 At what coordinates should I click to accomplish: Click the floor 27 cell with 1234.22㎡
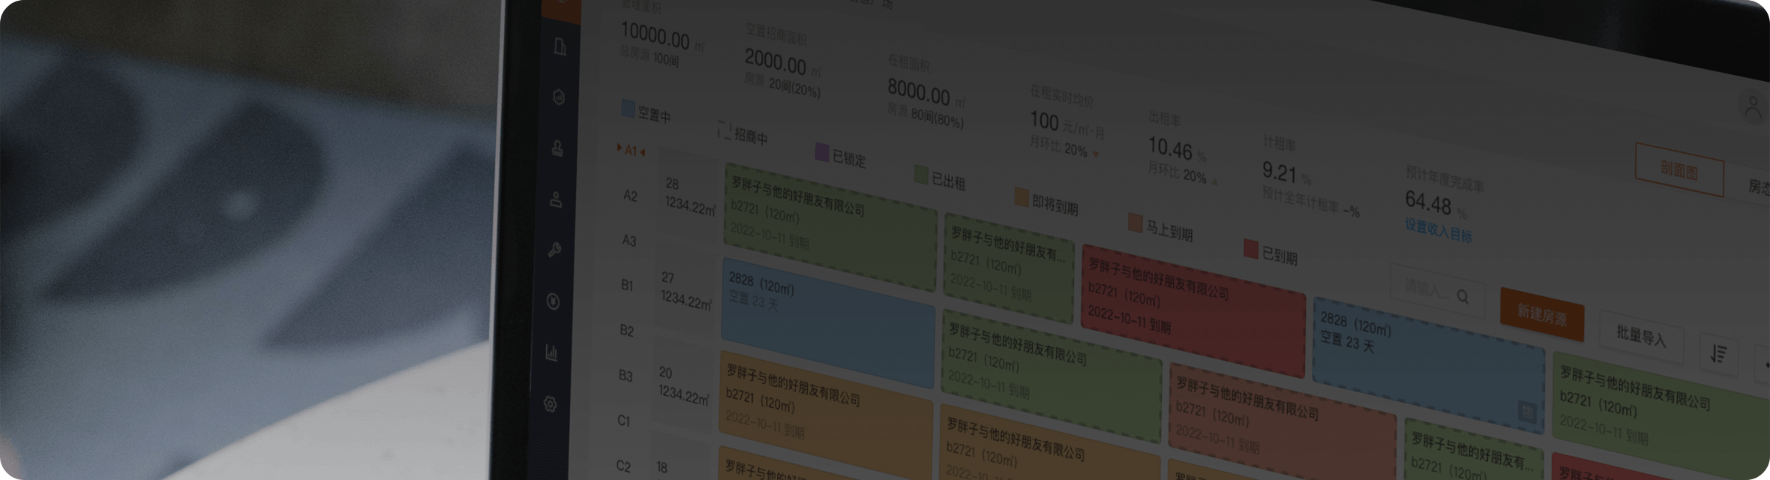(x=685, y=288)
